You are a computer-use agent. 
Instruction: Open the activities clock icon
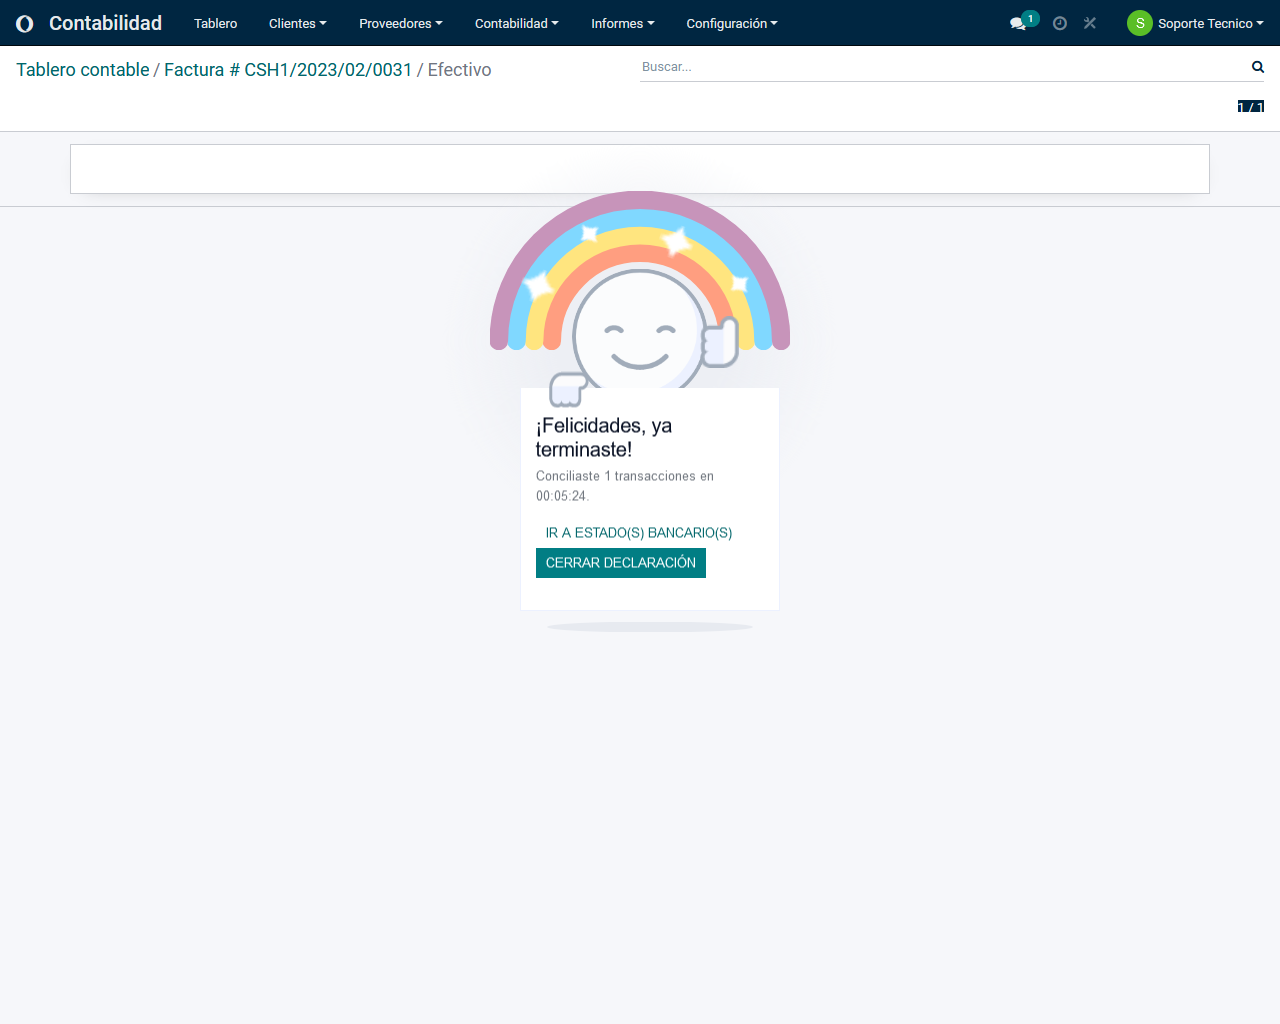tap(1060, 23)
